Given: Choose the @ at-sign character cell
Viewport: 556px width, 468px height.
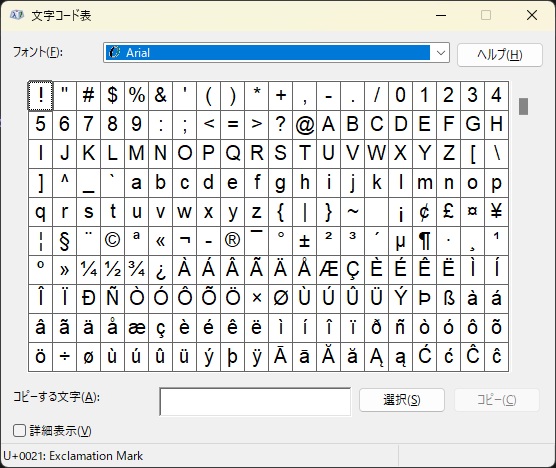Looking at the screenshot, I should pyautogui.click(x=305, y=125).
